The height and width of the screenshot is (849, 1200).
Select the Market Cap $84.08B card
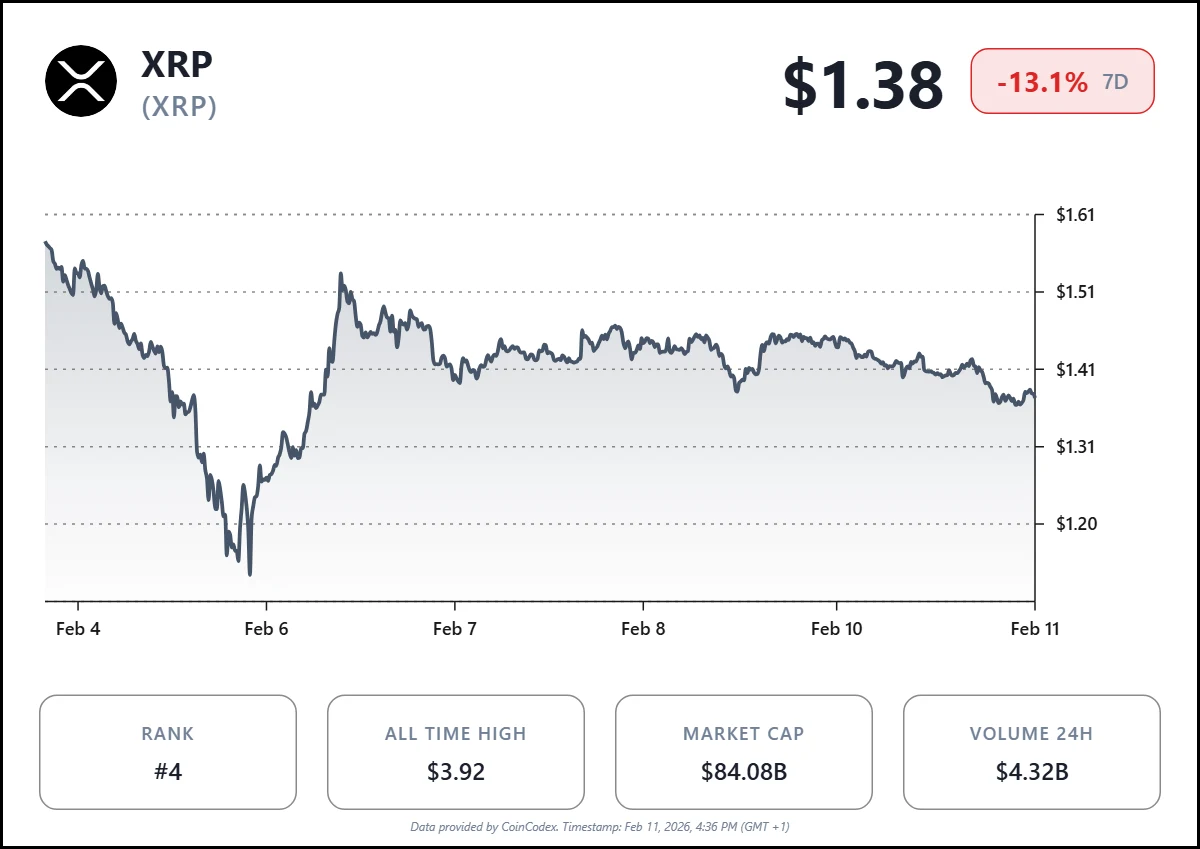click(743, 752)
